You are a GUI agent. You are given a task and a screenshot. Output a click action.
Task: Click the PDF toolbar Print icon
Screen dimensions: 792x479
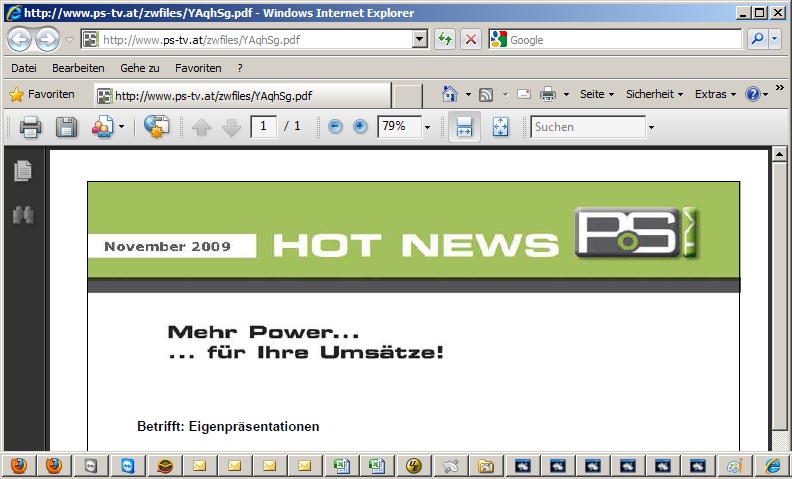point(30,127)
